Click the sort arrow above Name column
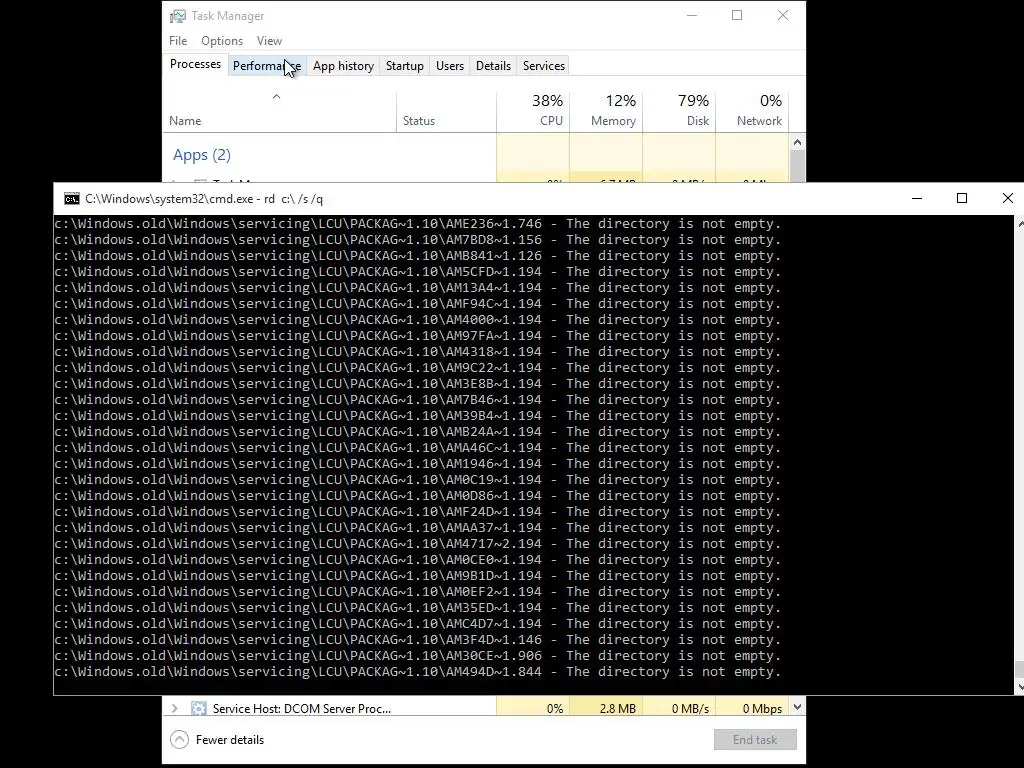 [276, 97]
